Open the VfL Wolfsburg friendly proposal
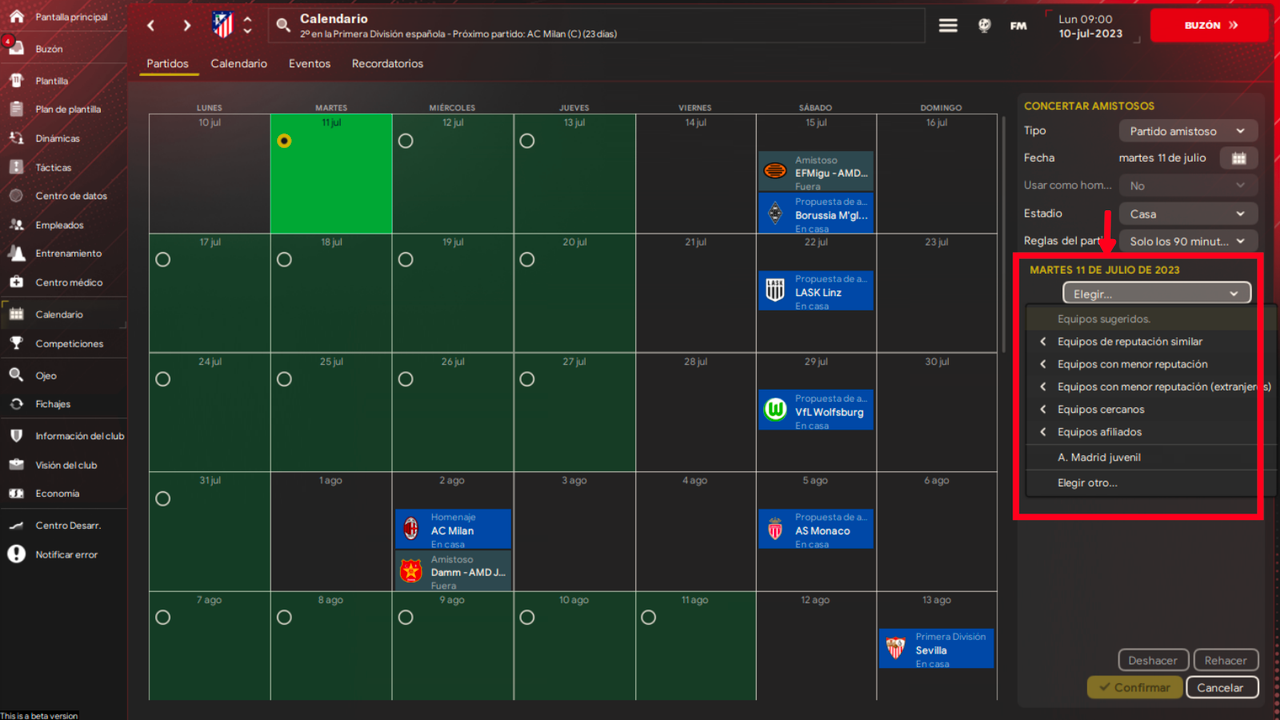This screenshot has height=720, width=1280. (x=815, y=411)
